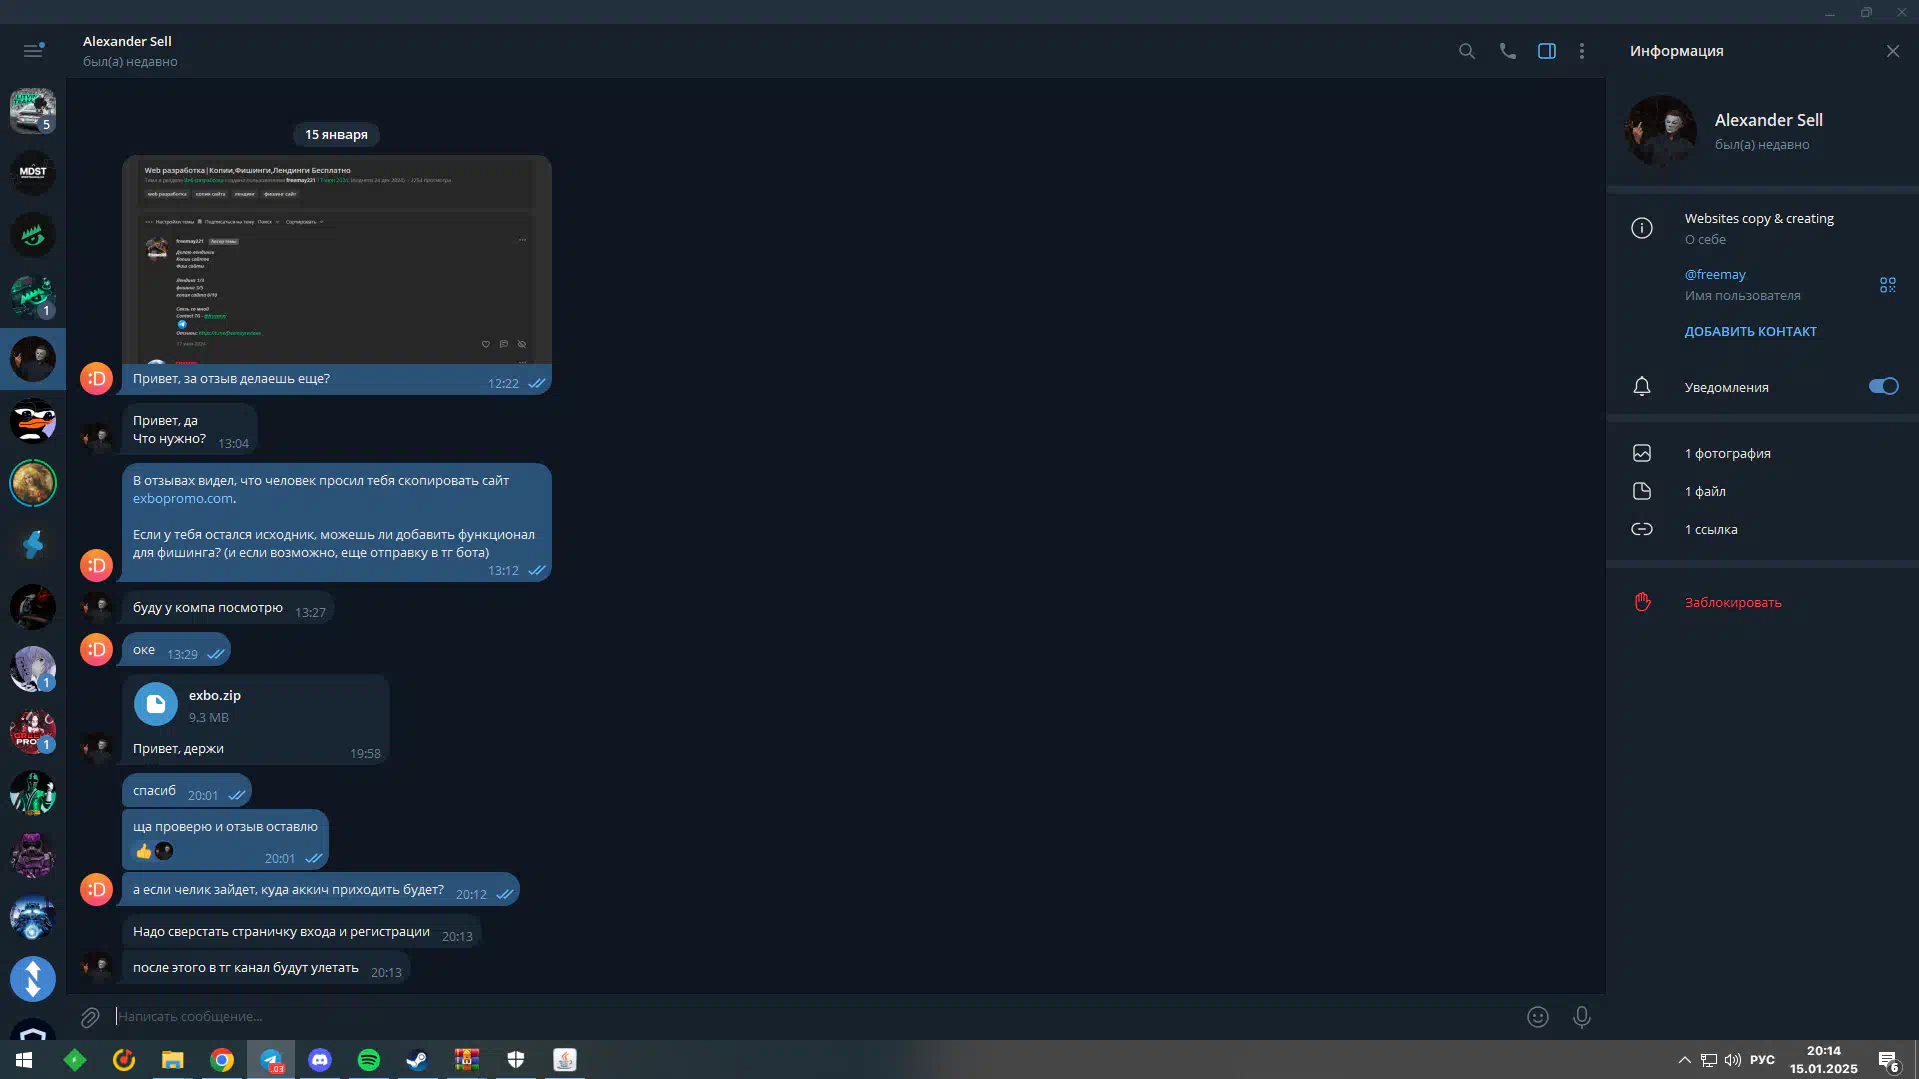Show QR code for username
This screenshot has height=1079, width=1919.
coord(1887,285)
